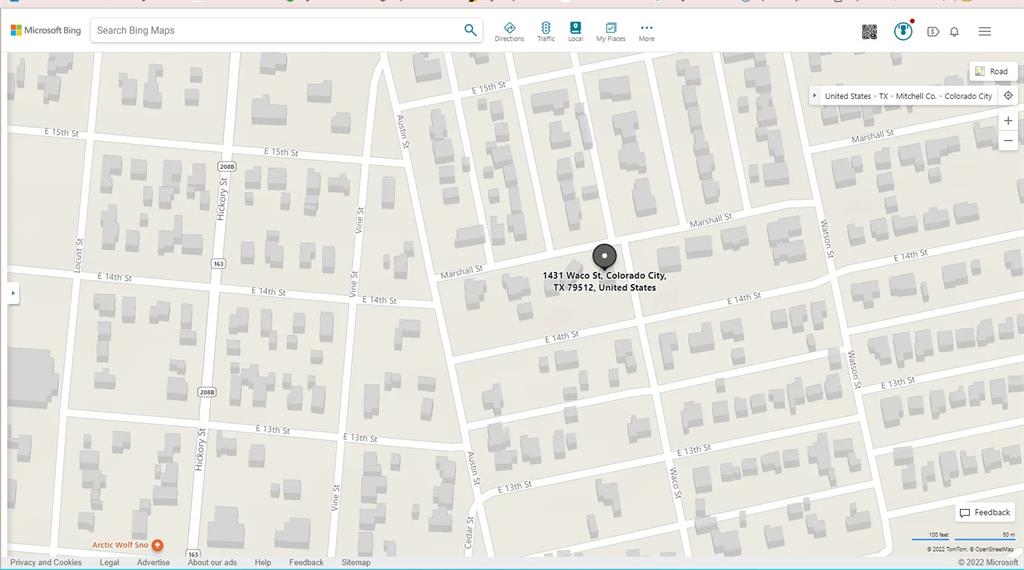
Task: Open the Privacy and Cookies link
Action: coord(46,562)
